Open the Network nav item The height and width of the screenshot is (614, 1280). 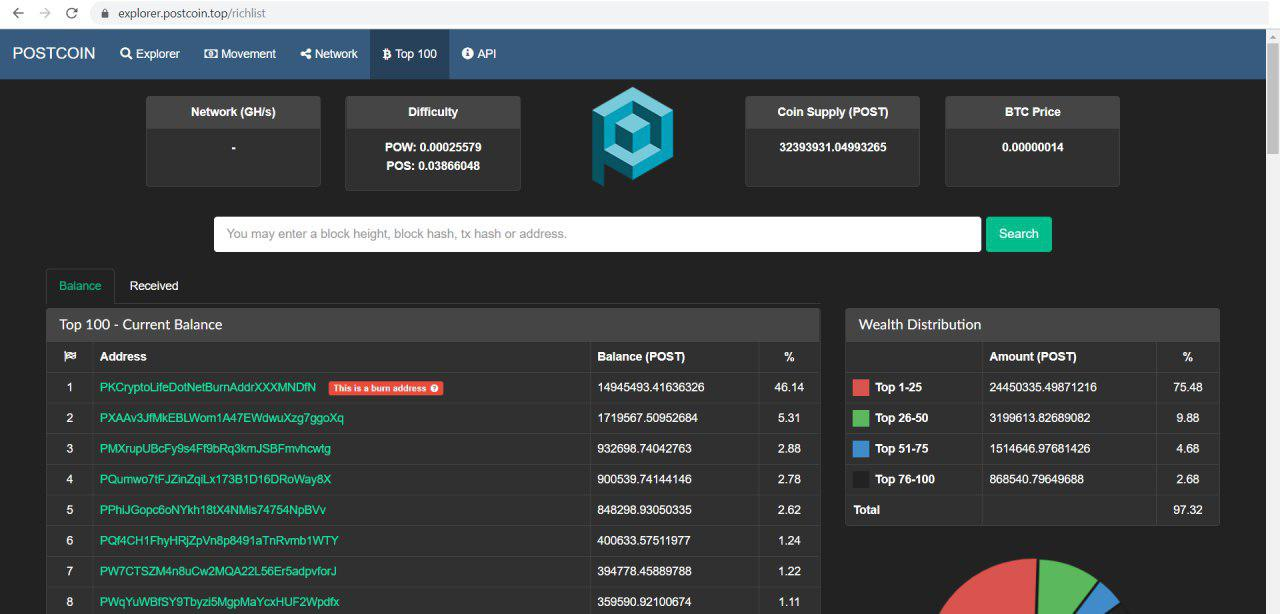tap(328, 54)
